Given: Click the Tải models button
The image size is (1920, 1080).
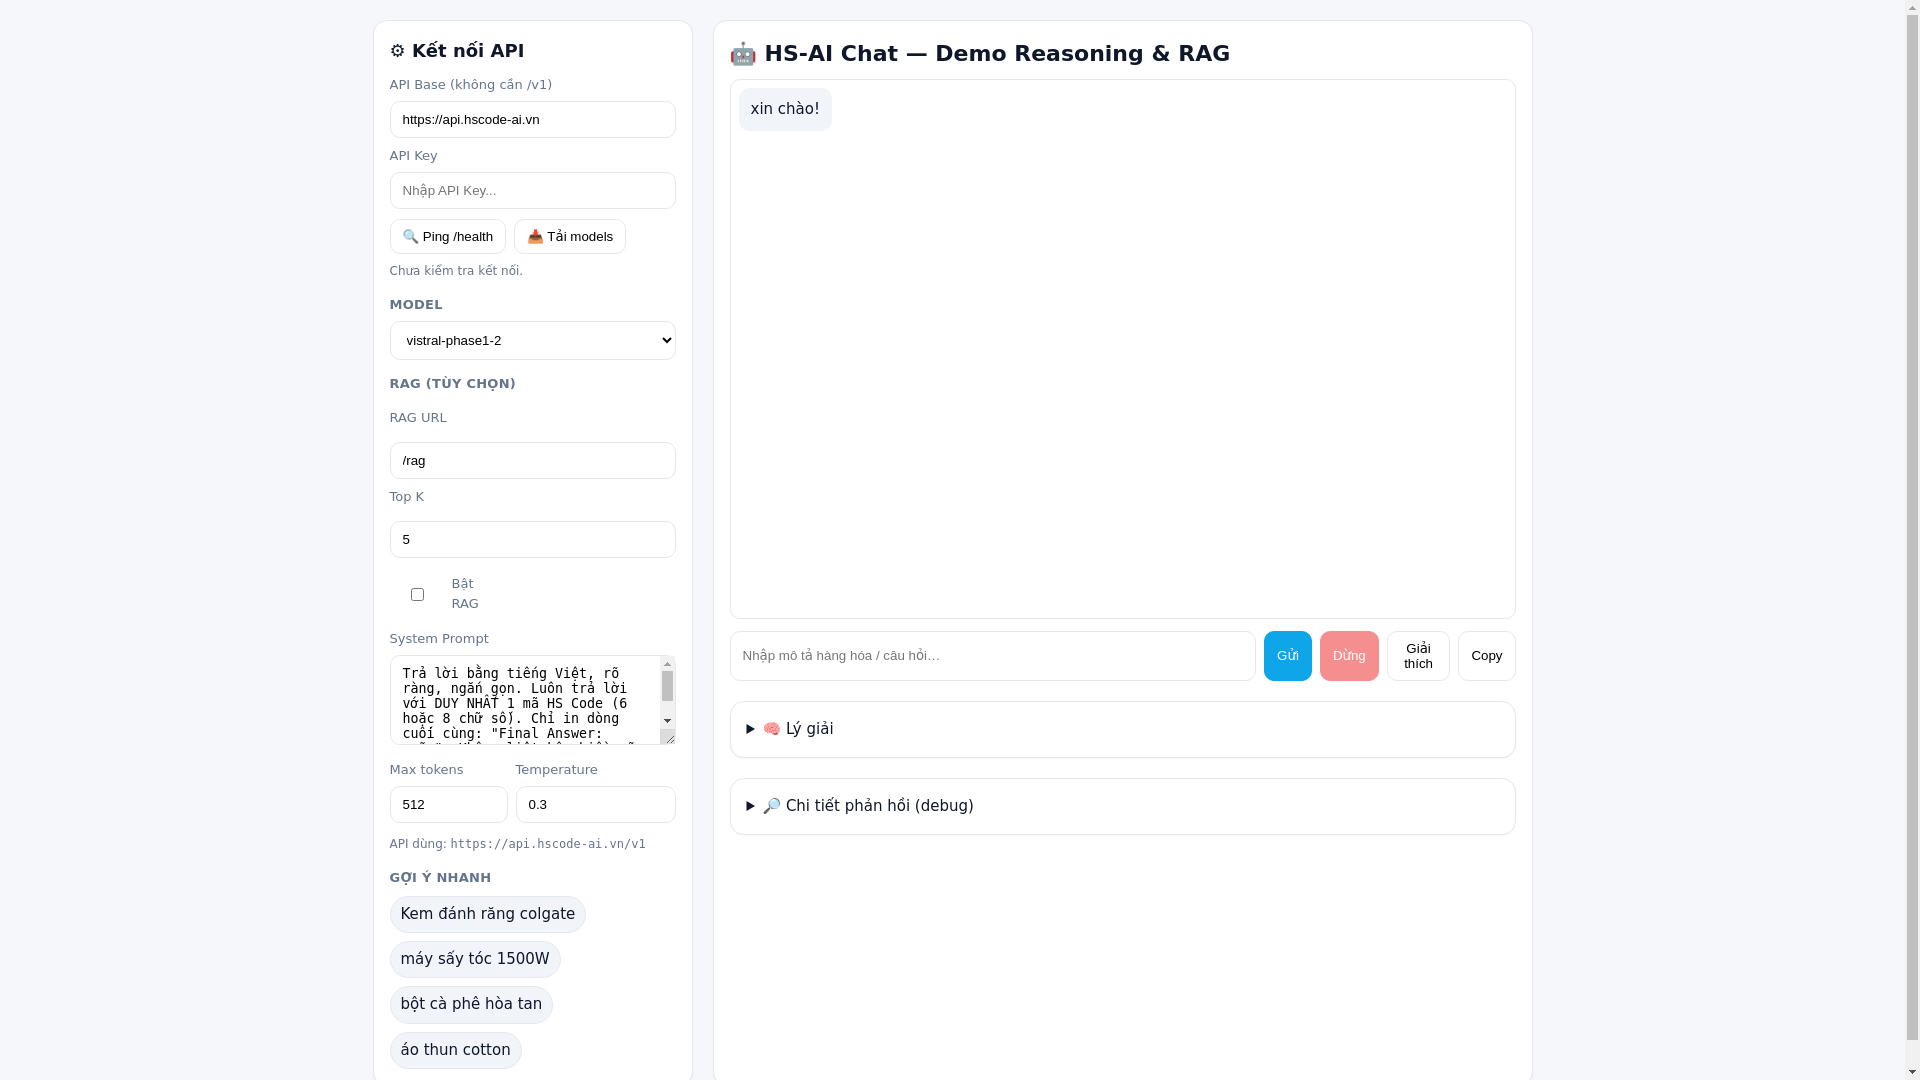Looking at the screenshot, I should click(569, 237).
